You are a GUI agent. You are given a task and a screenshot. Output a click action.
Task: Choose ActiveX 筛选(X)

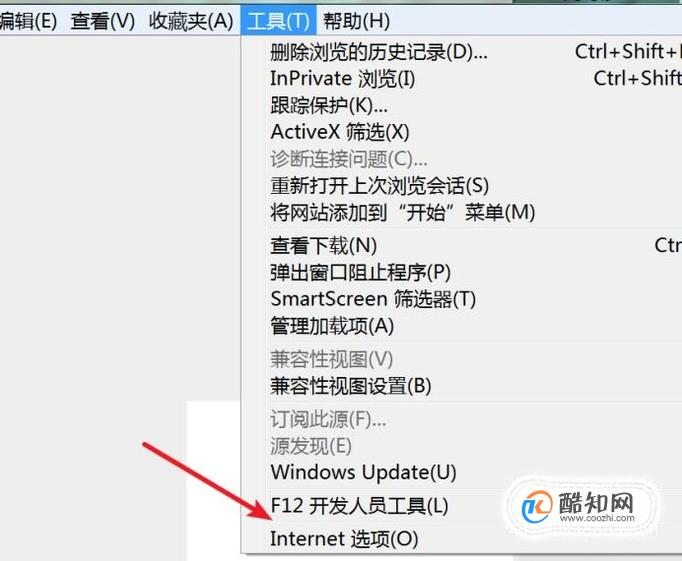462,132
